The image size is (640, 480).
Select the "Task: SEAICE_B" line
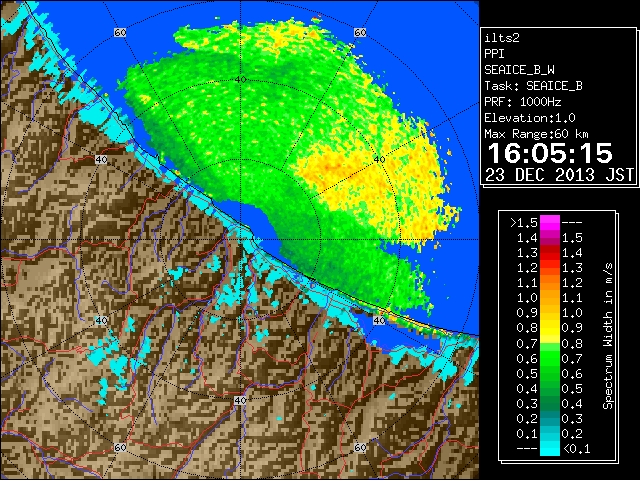[533, 86]
